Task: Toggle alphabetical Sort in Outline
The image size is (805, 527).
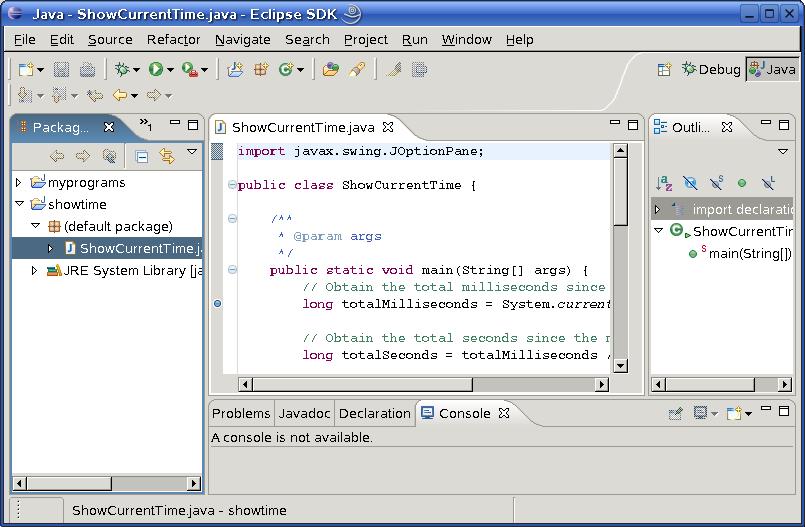Action: coord(664,183)
